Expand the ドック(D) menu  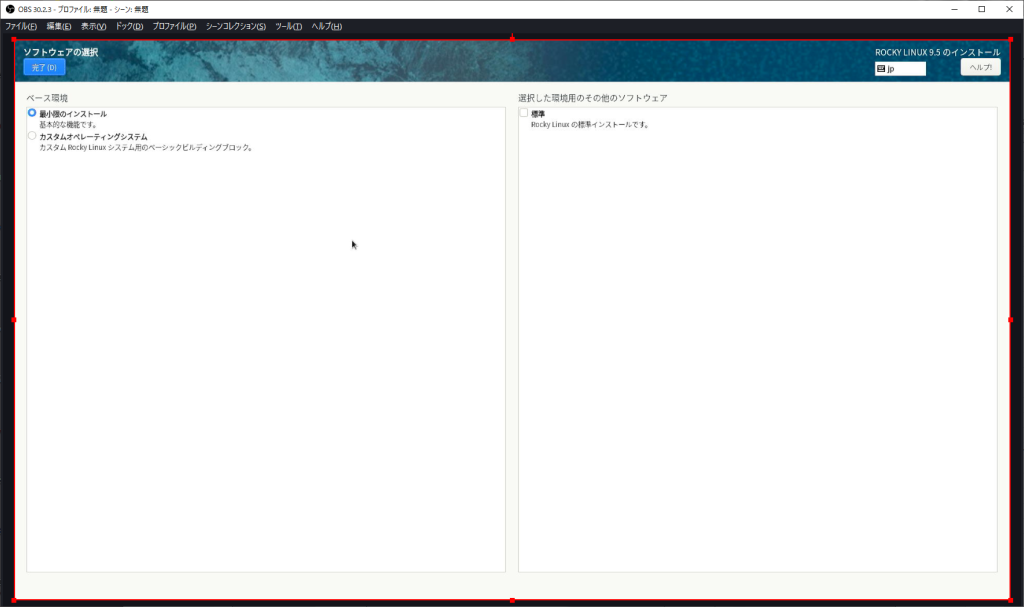[129, 26]
